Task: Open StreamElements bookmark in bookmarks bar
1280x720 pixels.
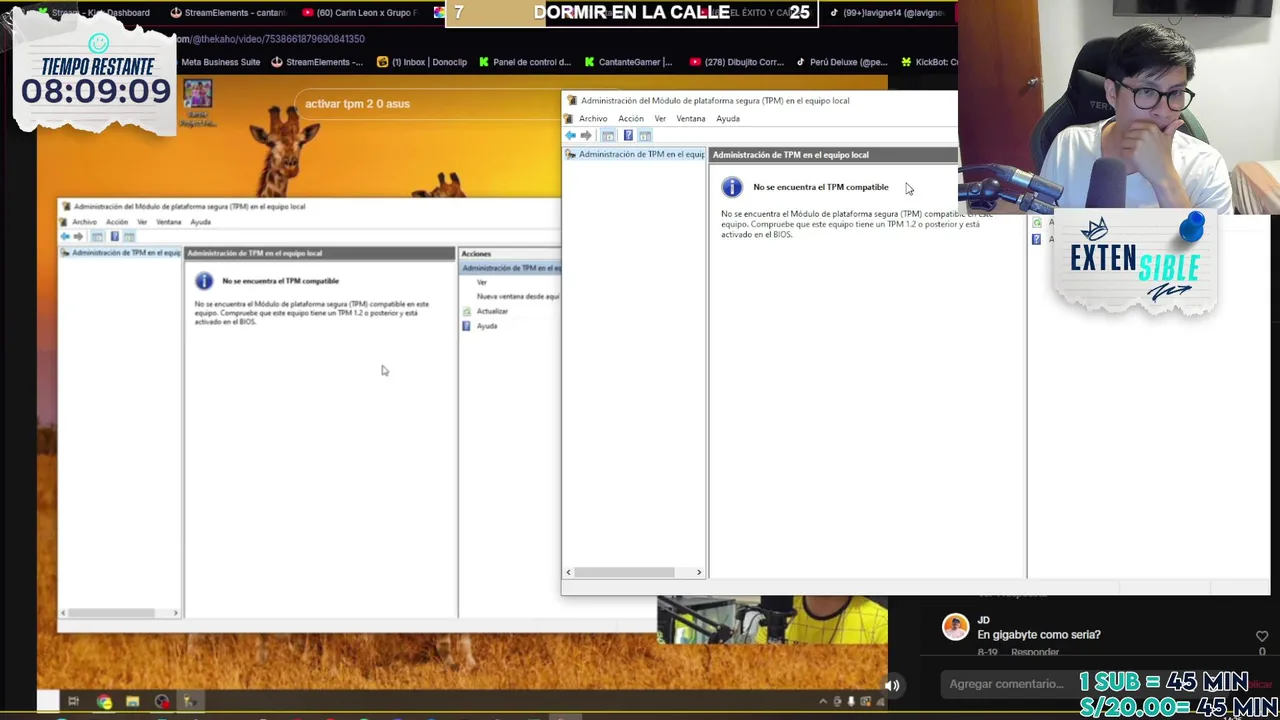Action: (x=318, y=62)
